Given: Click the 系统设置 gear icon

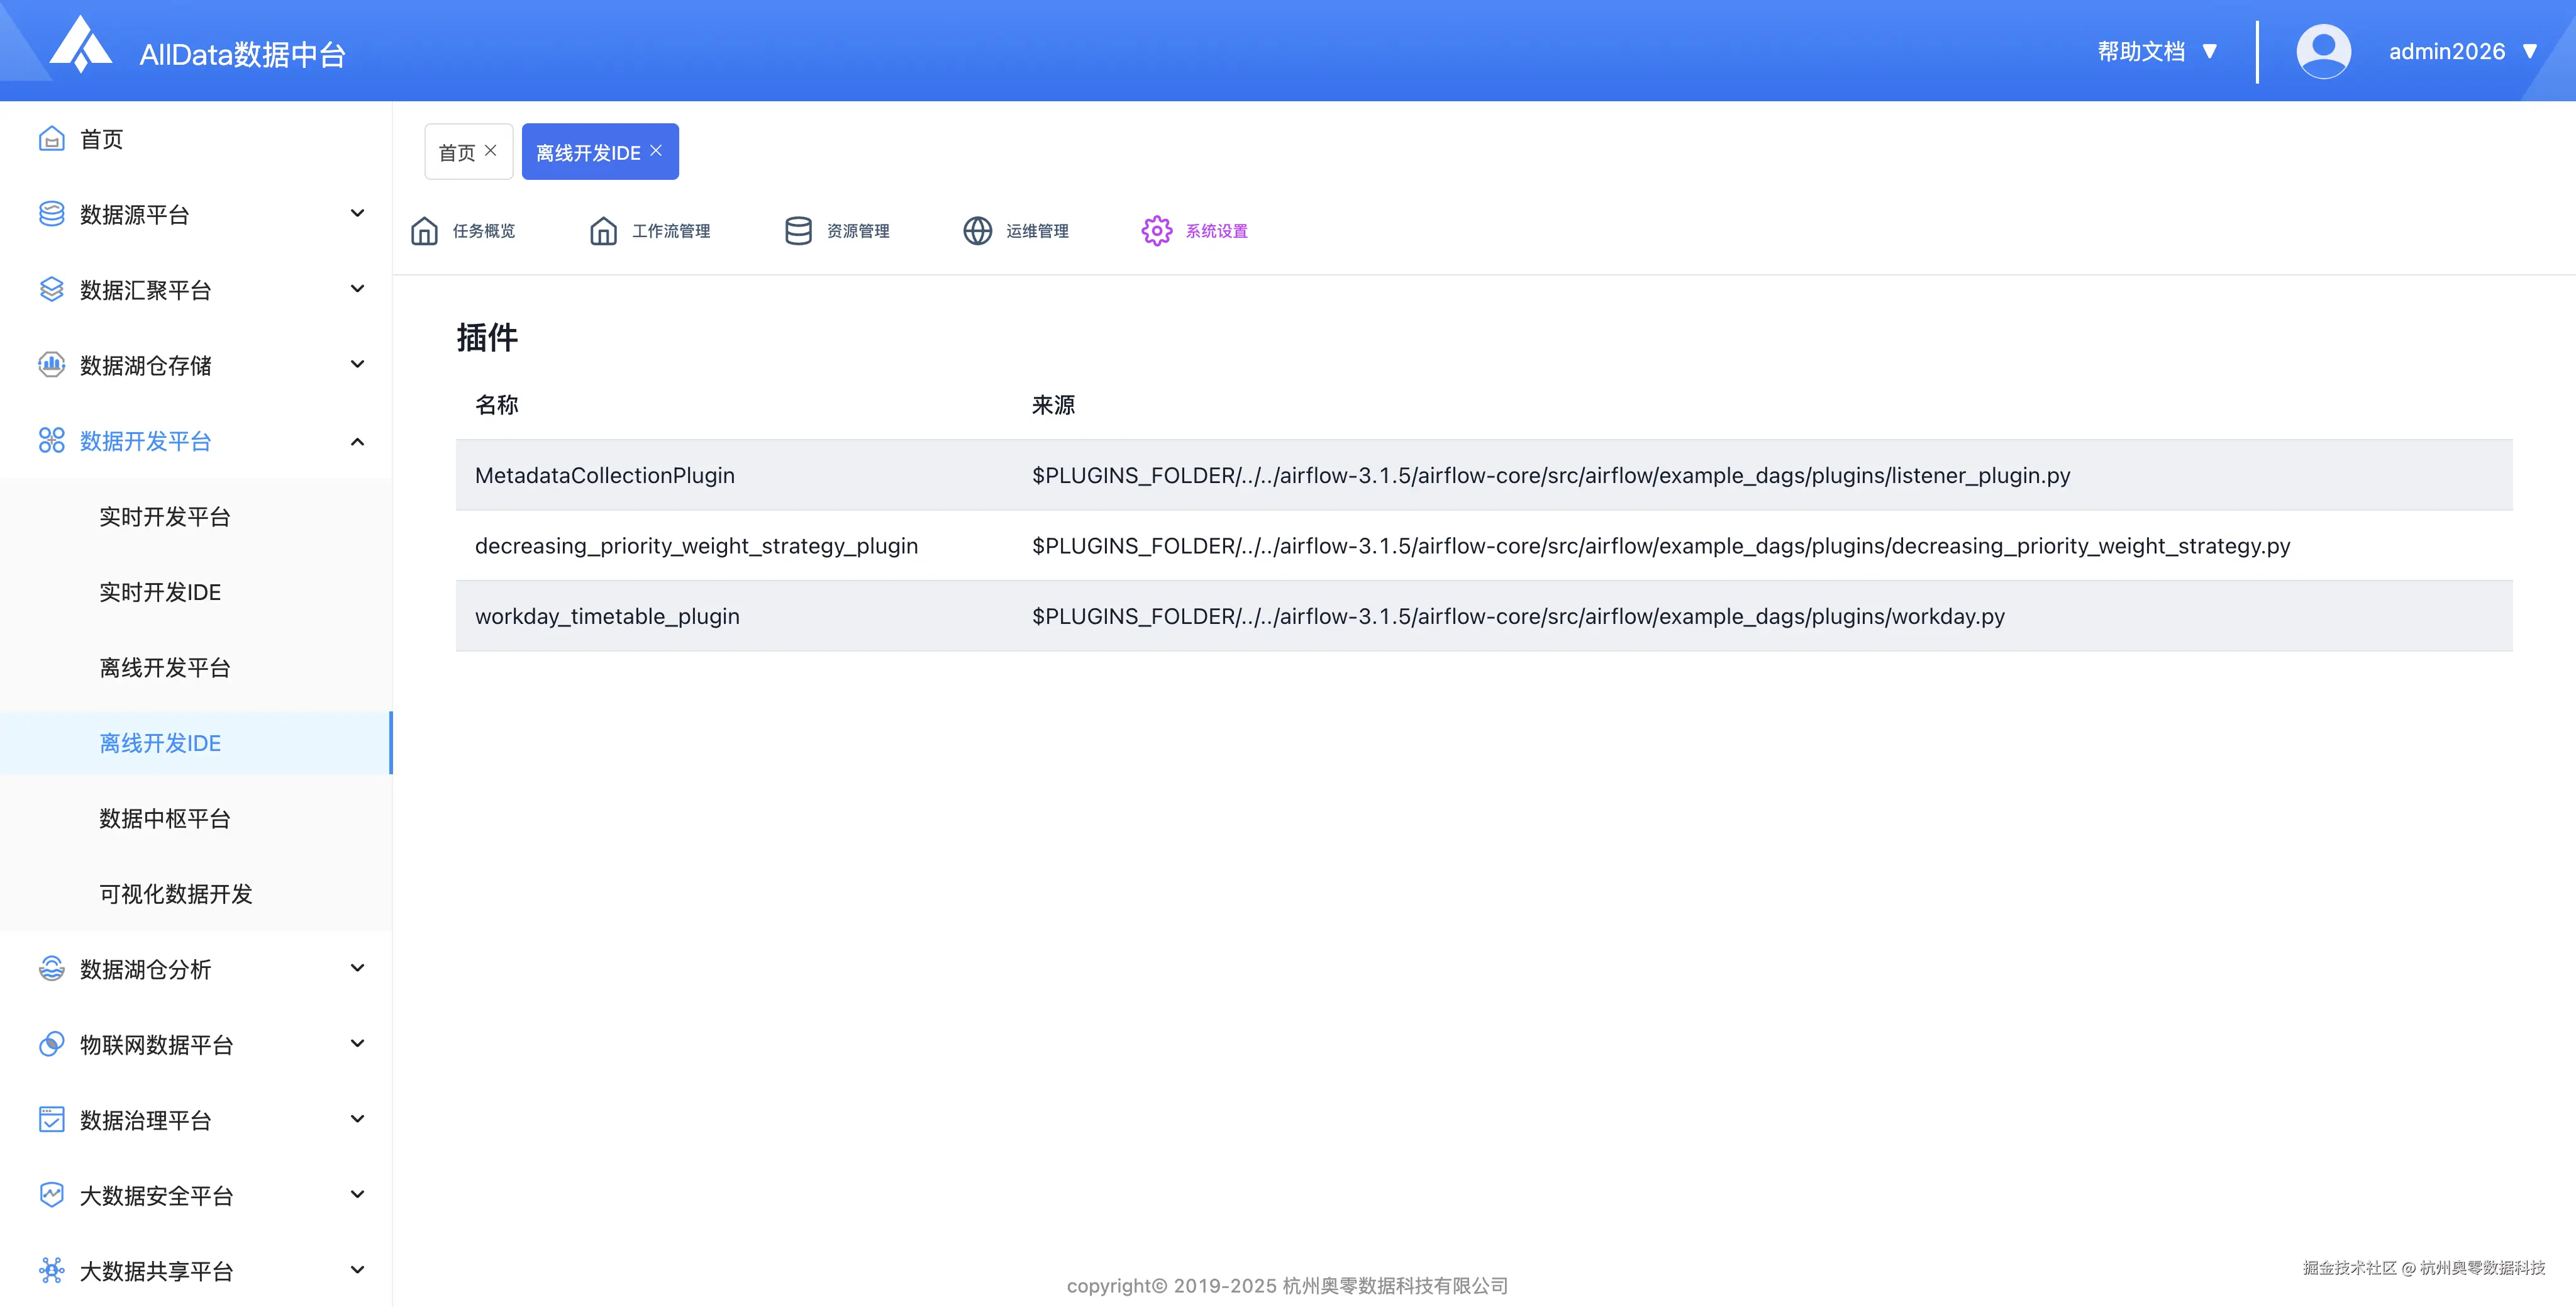Looking at the screenshot, I should pyautogui.click(x=1156, y=231).
